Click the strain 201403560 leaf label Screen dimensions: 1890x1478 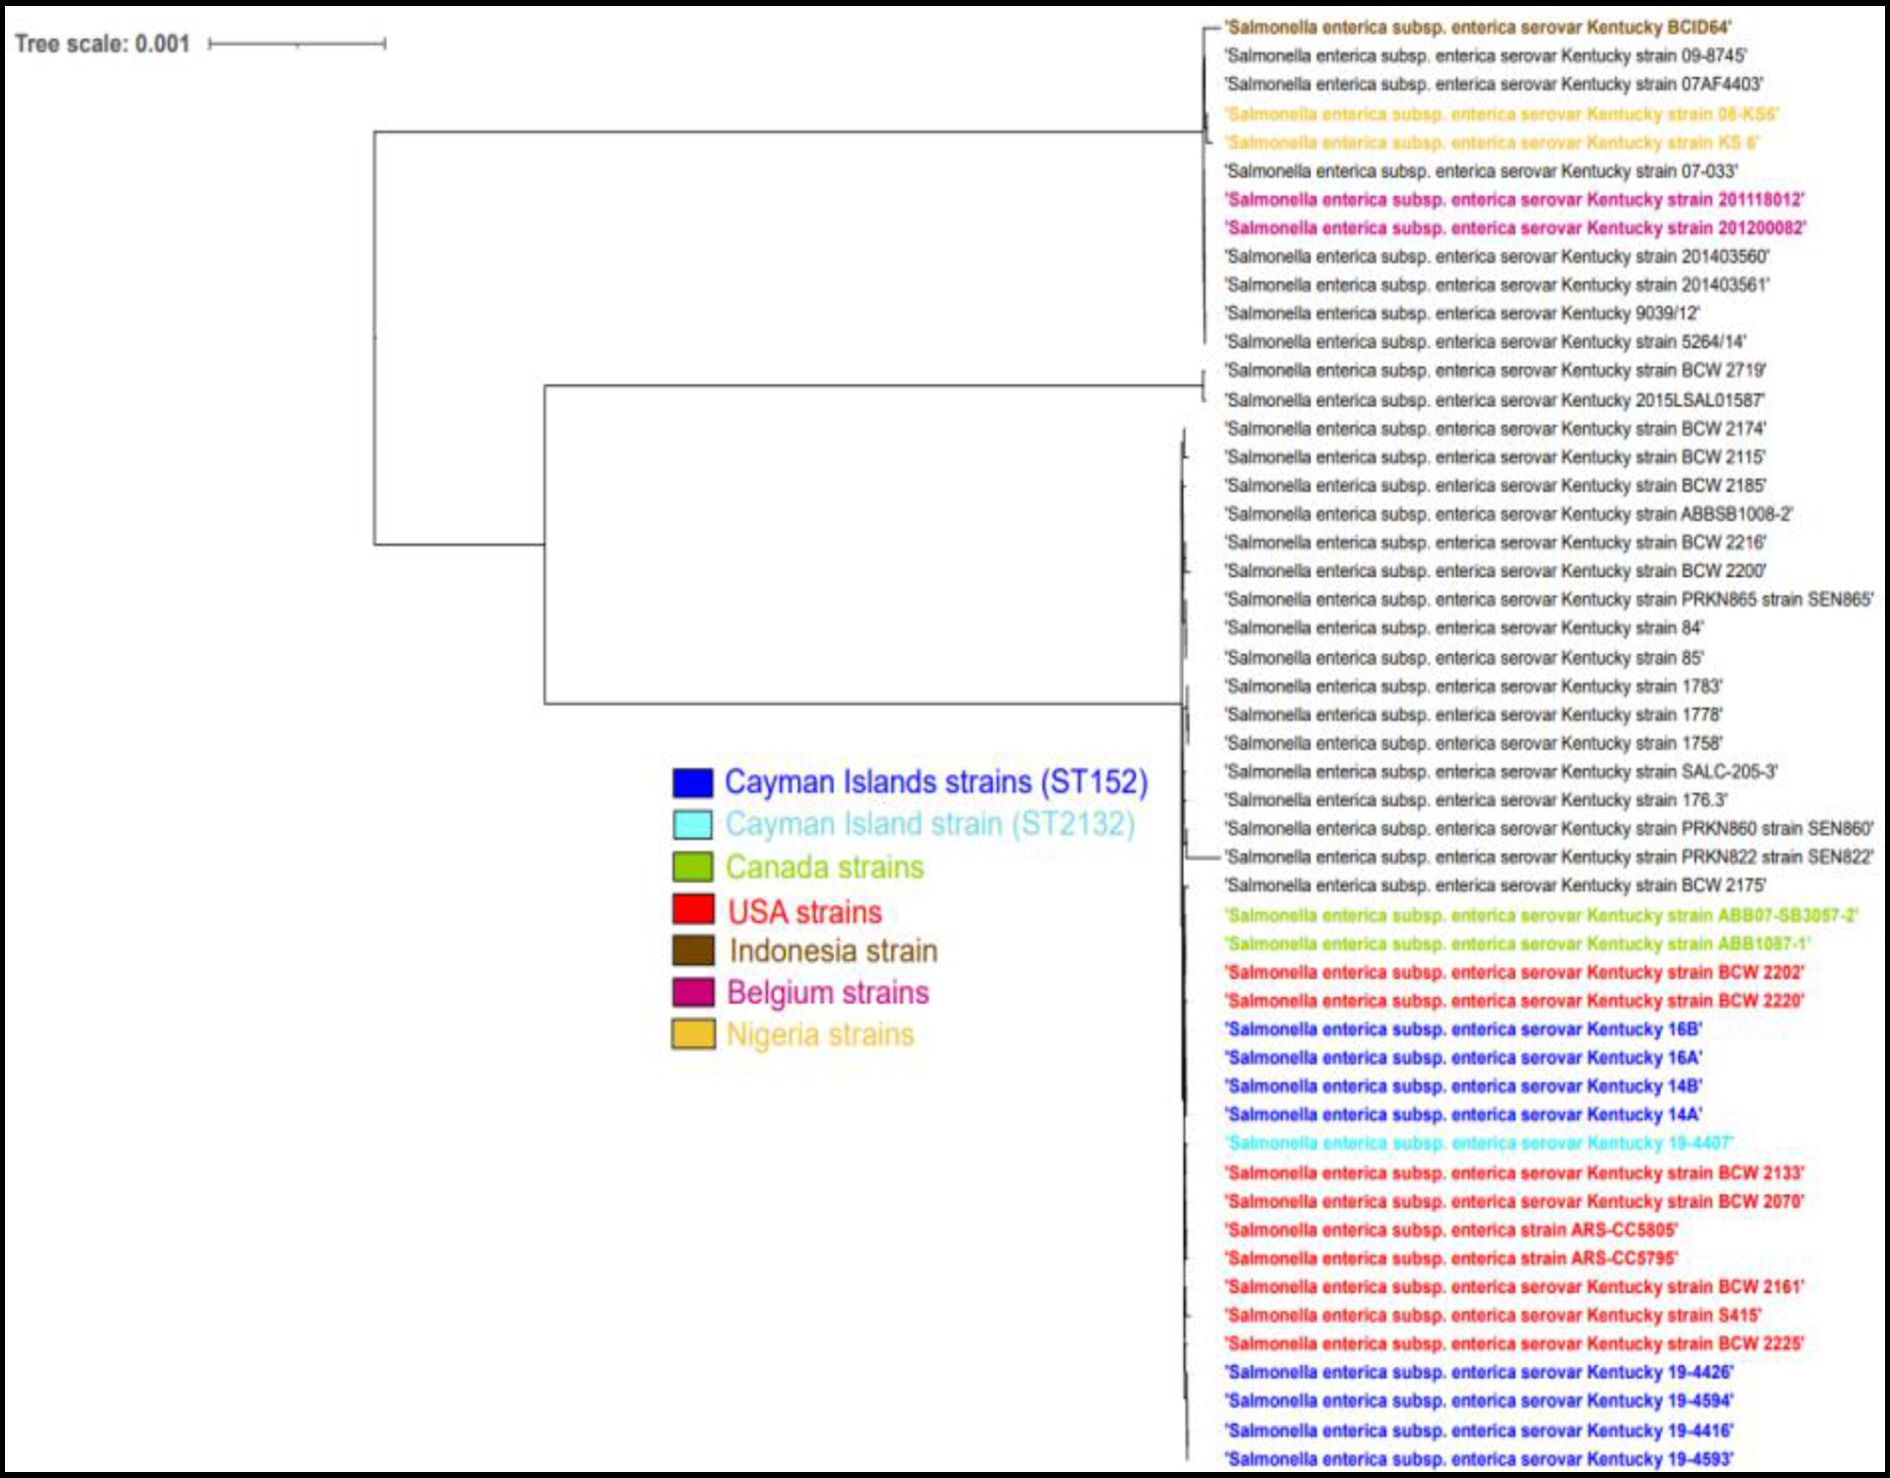(x=1497, y=257)
